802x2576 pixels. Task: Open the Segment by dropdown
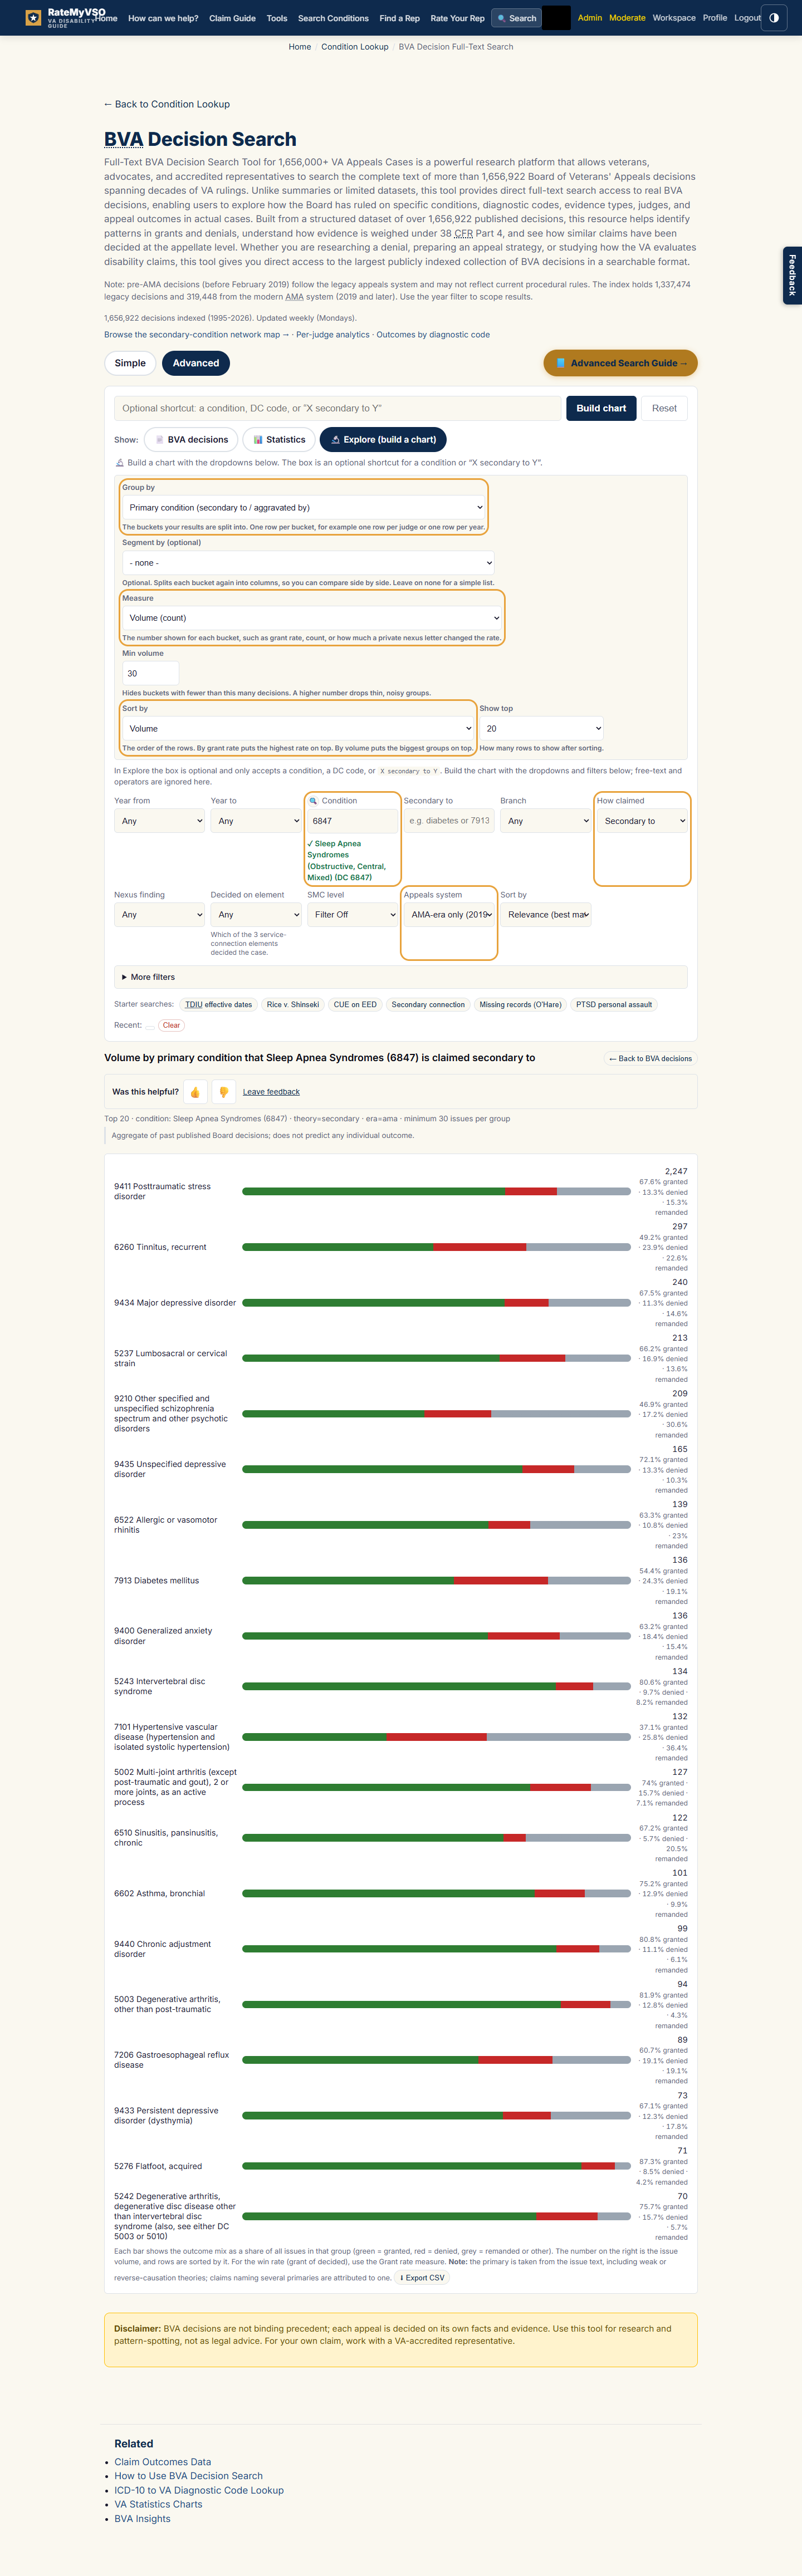click(309, 563)
